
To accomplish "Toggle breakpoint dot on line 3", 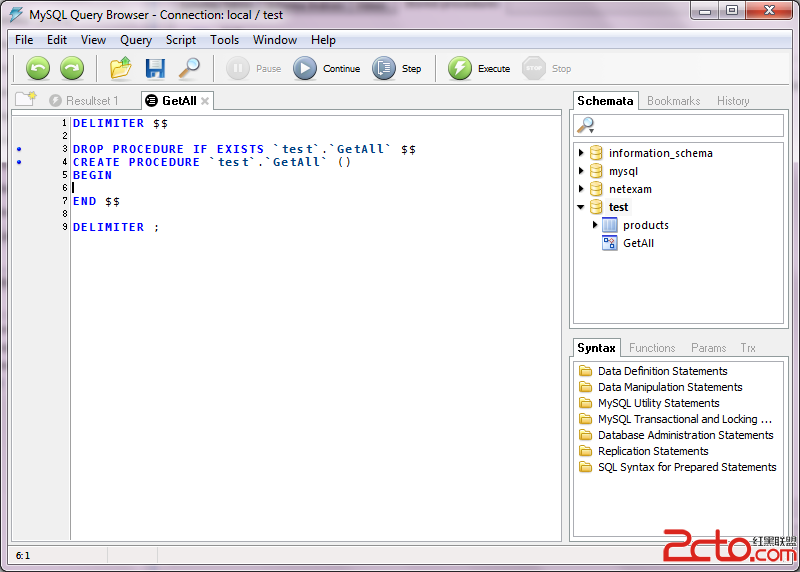I will (19, 150).
